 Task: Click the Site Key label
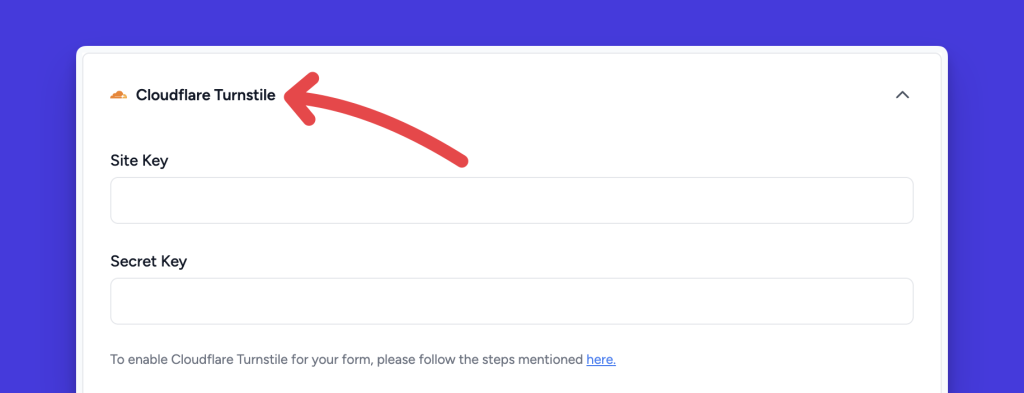(139, 161)
